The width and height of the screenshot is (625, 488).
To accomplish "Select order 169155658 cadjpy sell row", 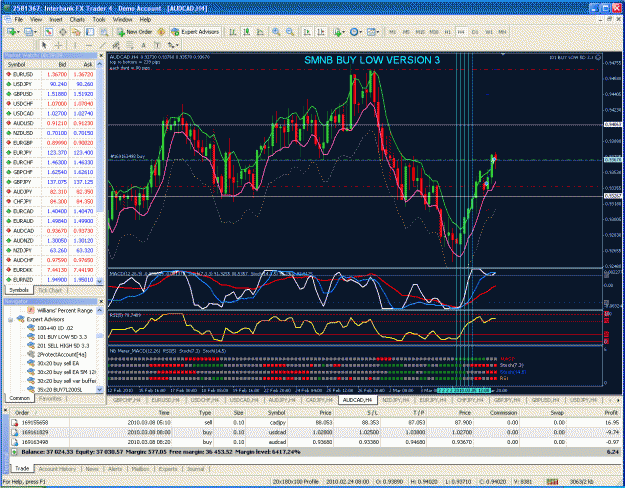I will (315, 422).
